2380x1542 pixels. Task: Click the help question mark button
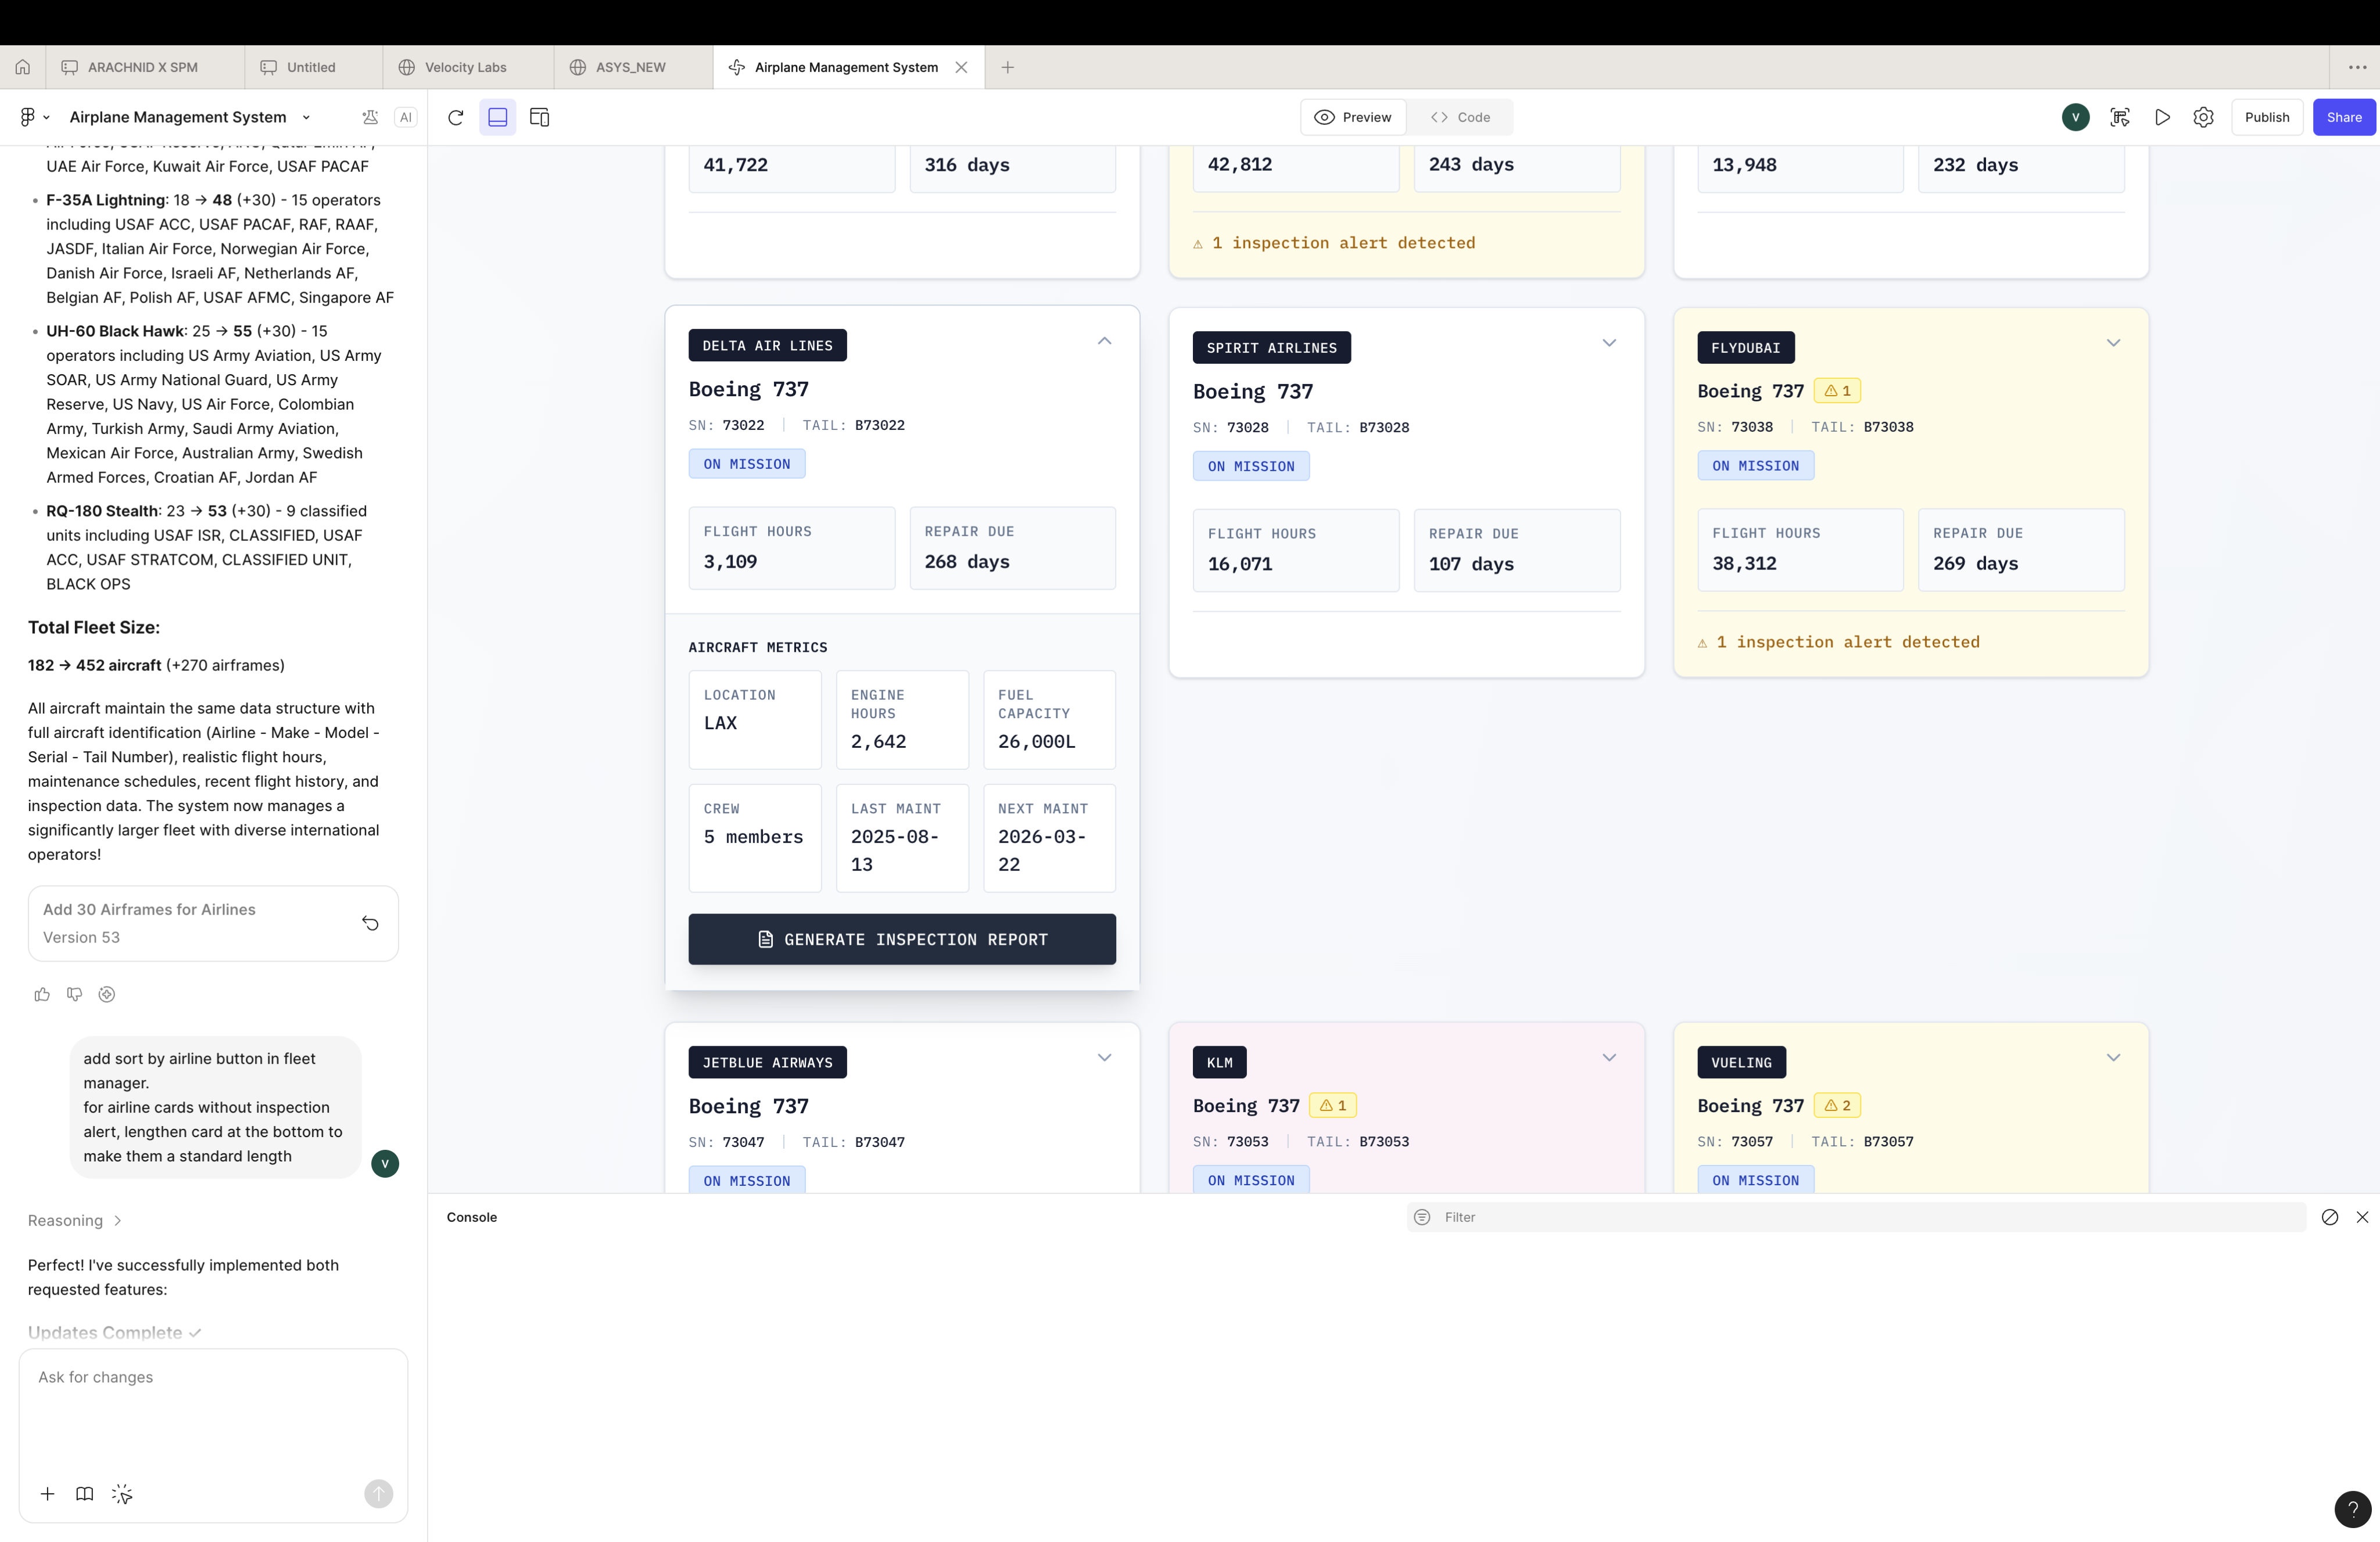tap(2352, 1509)
